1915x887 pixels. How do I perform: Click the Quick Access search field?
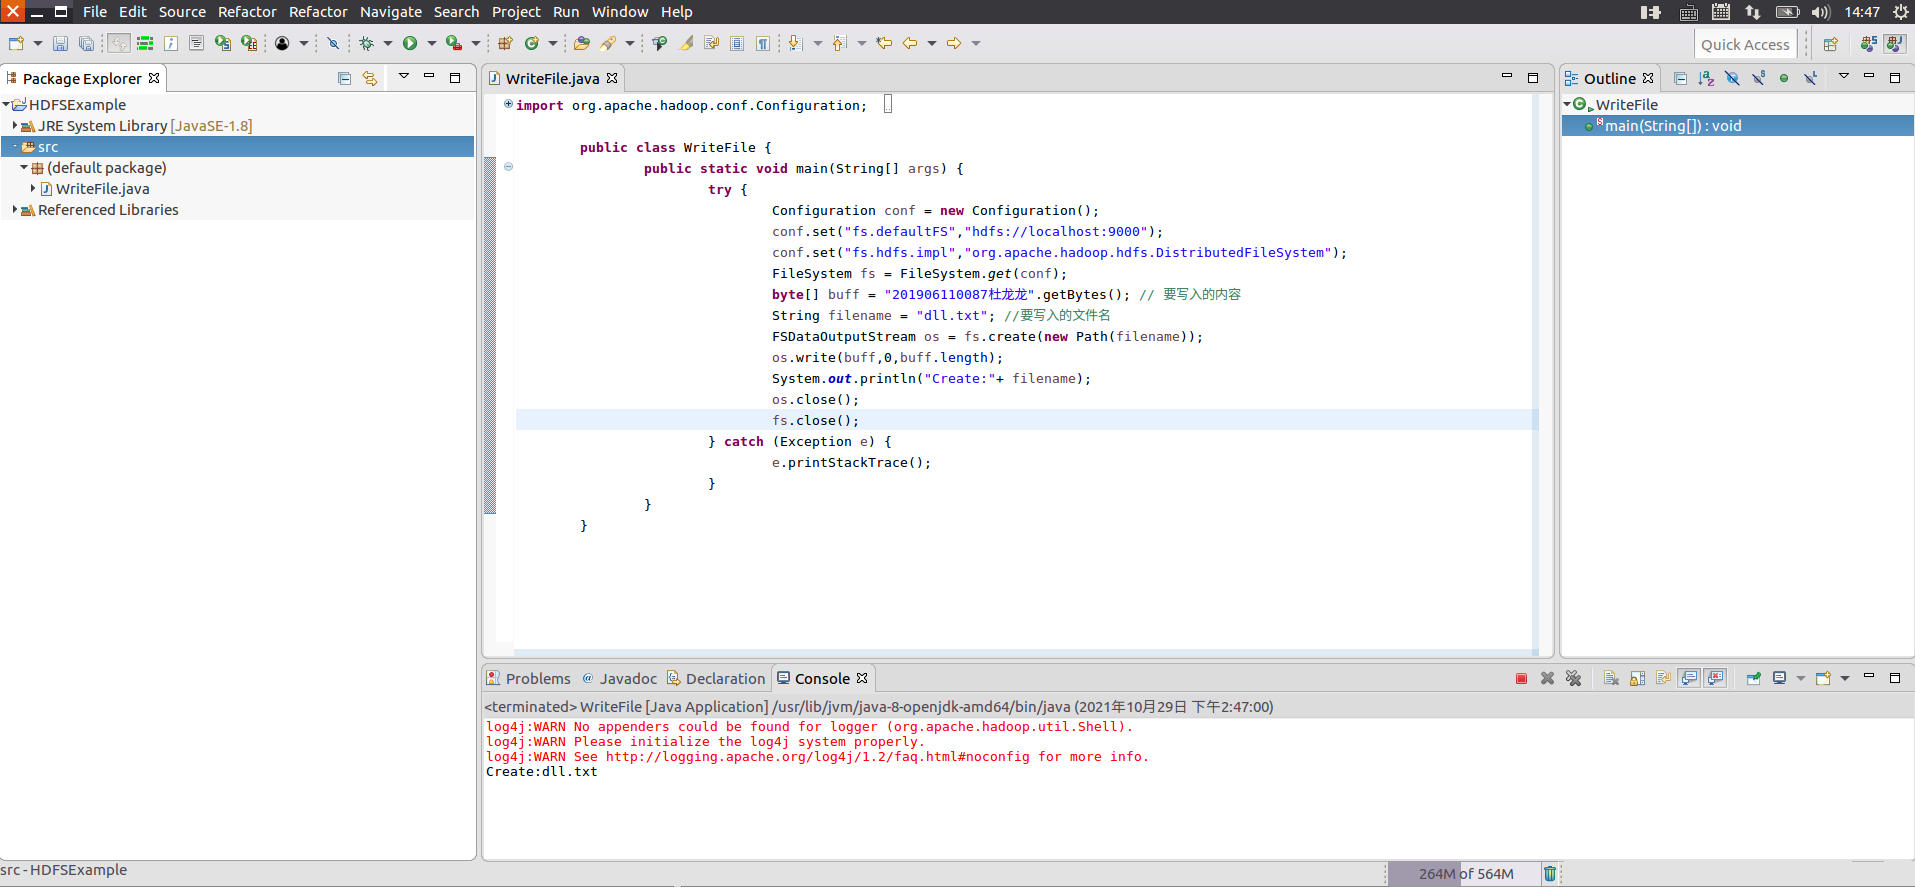1745,44
